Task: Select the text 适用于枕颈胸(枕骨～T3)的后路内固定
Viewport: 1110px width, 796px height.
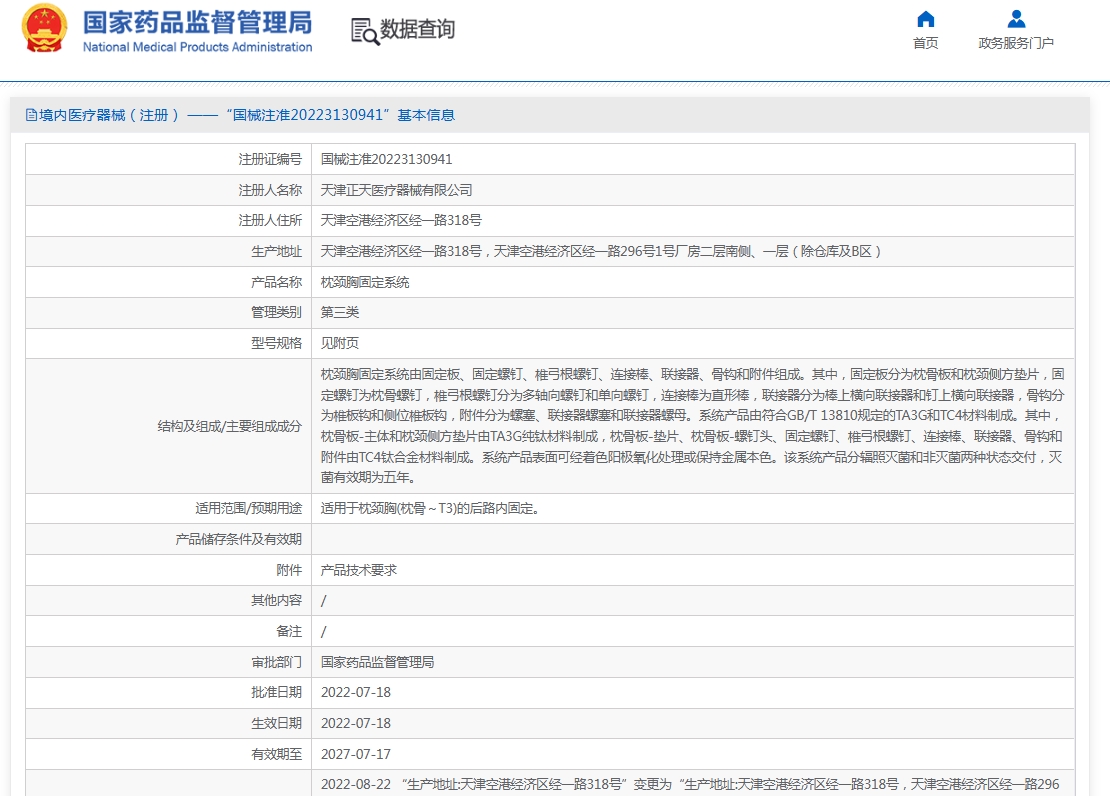Action: click(430, 508)
